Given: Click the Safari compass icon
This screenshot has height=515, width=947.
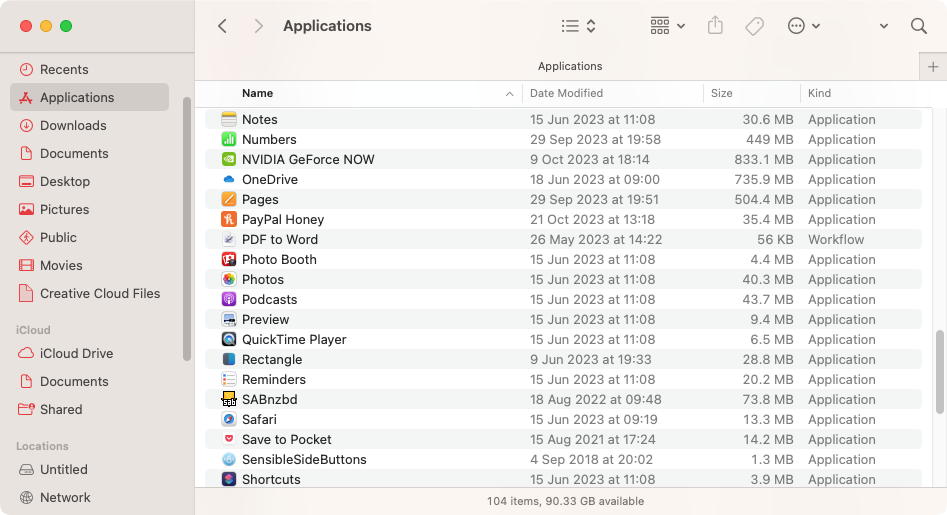Looking at the screenshot, I should 228,419.
